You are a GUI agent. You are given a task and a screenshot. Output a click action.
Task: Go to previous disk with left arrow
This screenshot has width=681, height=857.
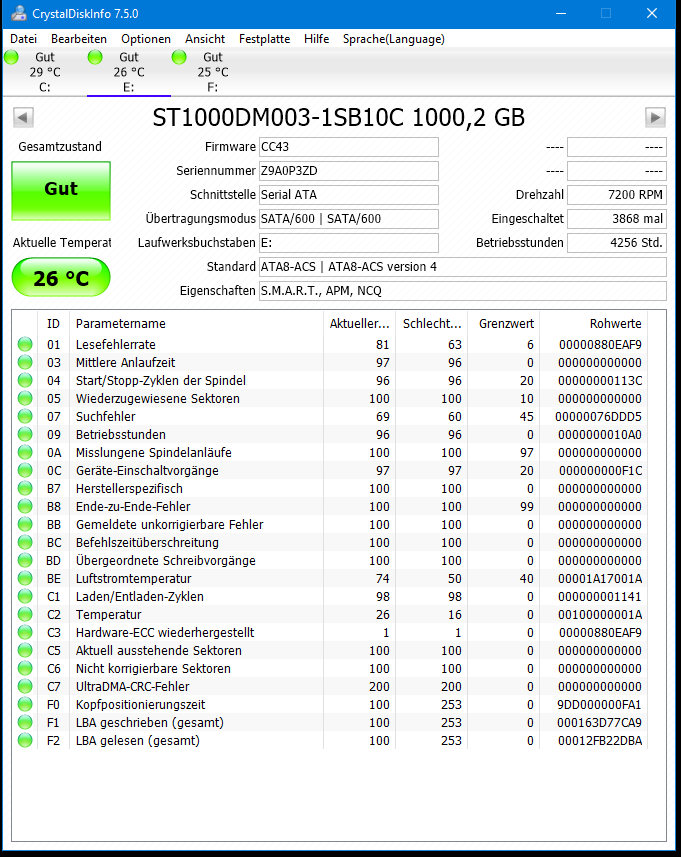pos(23,117)
